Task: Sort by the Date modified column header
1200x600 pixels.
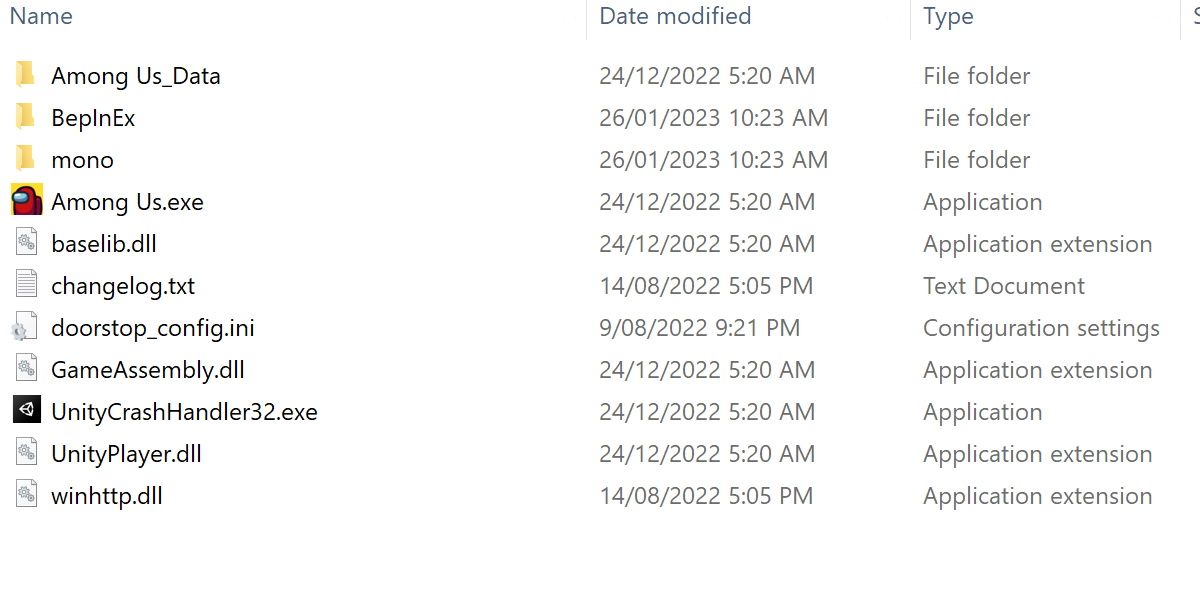Action: click(675, 16)
